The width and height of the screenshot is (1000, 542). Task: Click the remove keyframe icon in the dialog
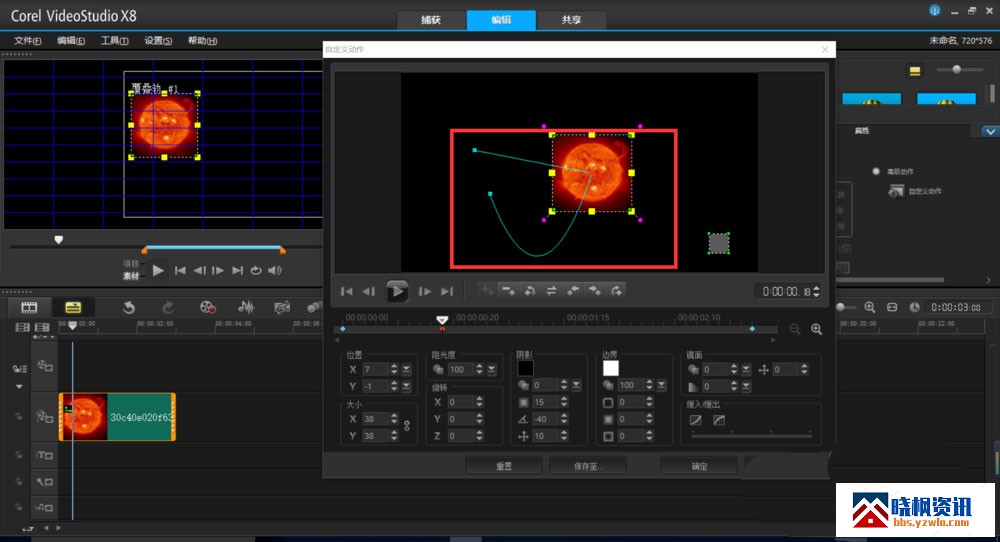point(508,291)
